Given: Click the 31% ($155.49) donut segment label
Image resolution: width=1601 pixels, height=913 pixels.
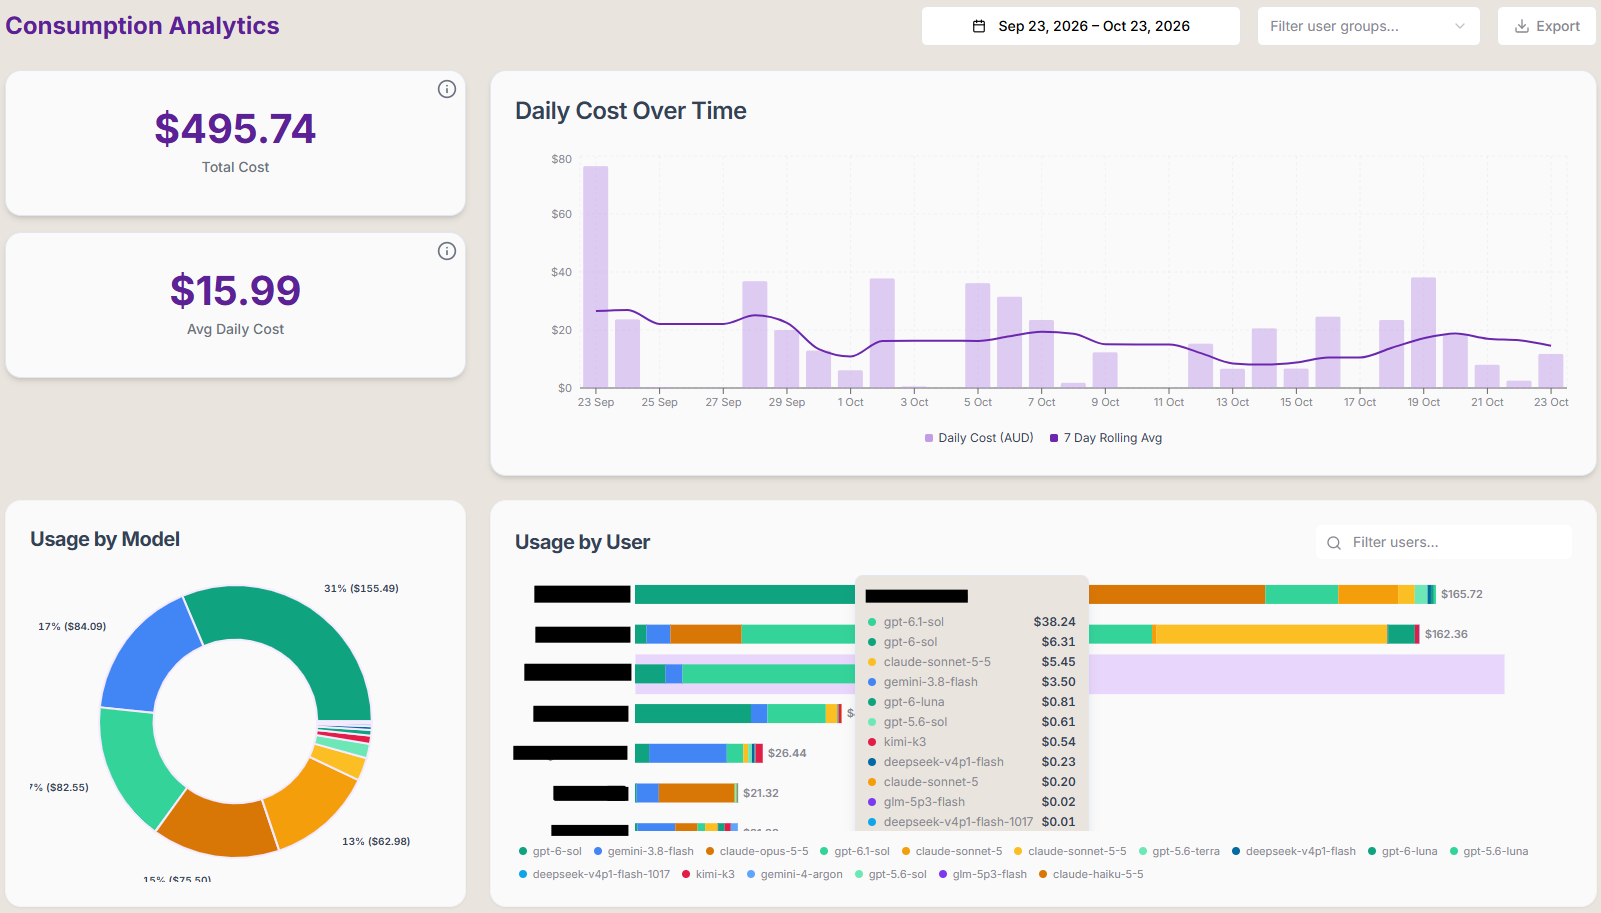Looking at the screenshot, I should point(361,588).
